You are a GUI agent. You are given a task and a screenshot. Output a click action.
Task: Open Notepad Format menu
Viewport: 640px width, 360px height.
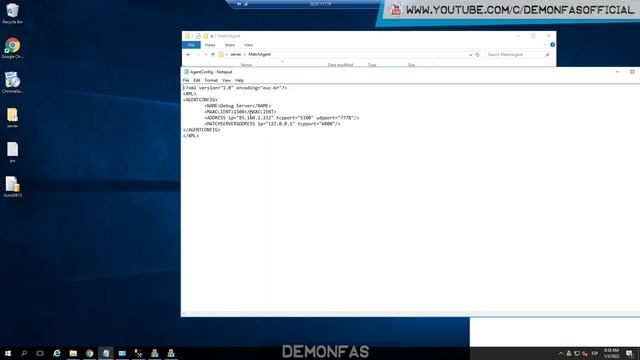point(211,80)
